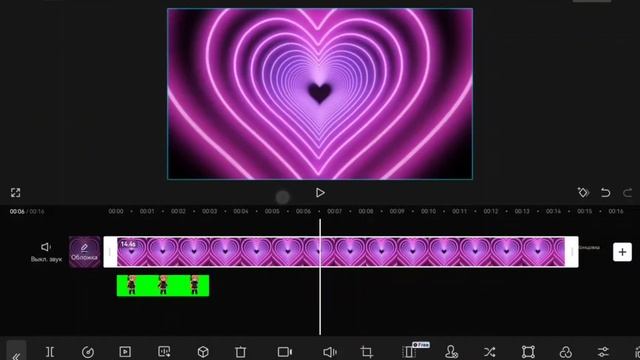Add a new clip with the plus button
The width and height of the screenshot is (640, 360).
(622, 252)
